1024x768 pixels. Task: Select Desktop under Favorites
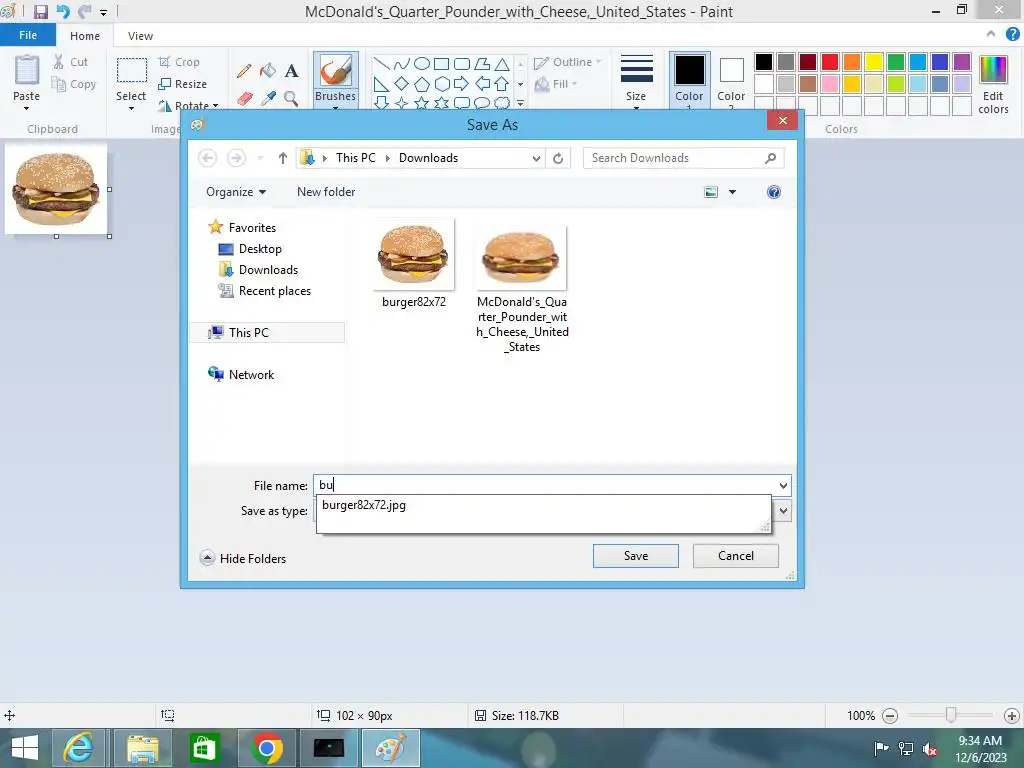pos(260,249)
